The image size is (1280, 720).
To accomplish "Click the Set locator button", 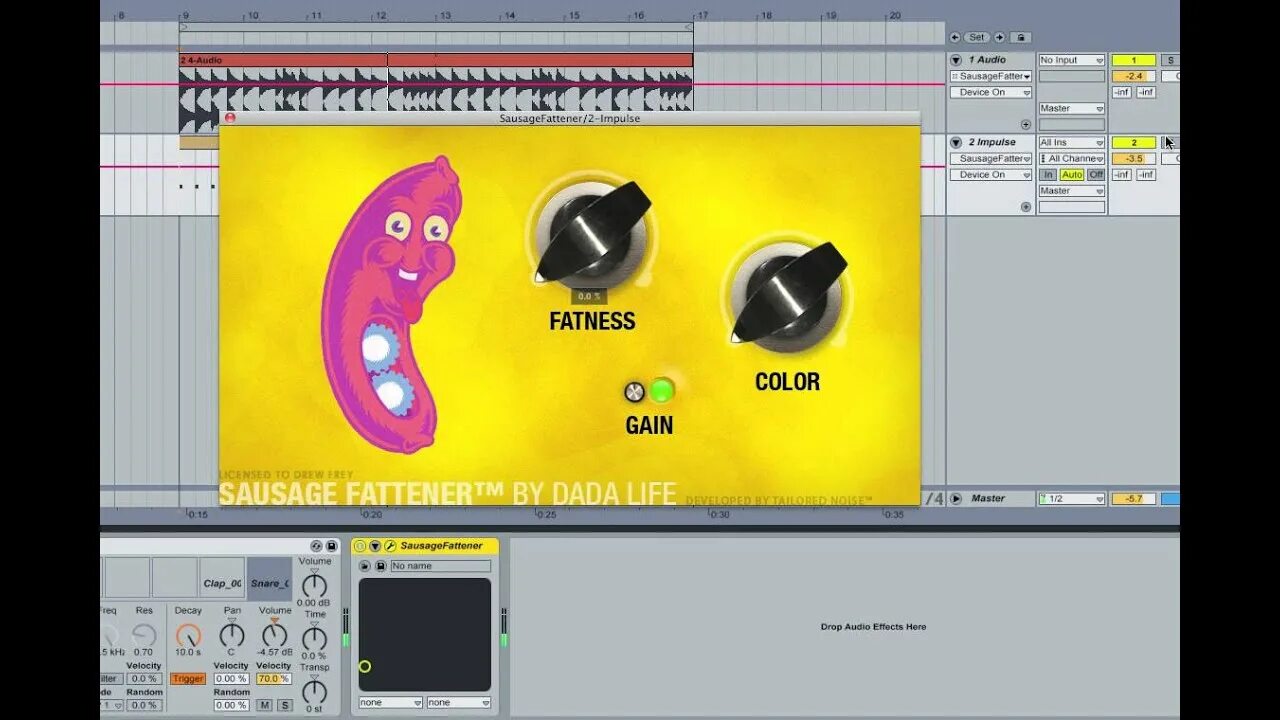I will click(x=977, y=37).
